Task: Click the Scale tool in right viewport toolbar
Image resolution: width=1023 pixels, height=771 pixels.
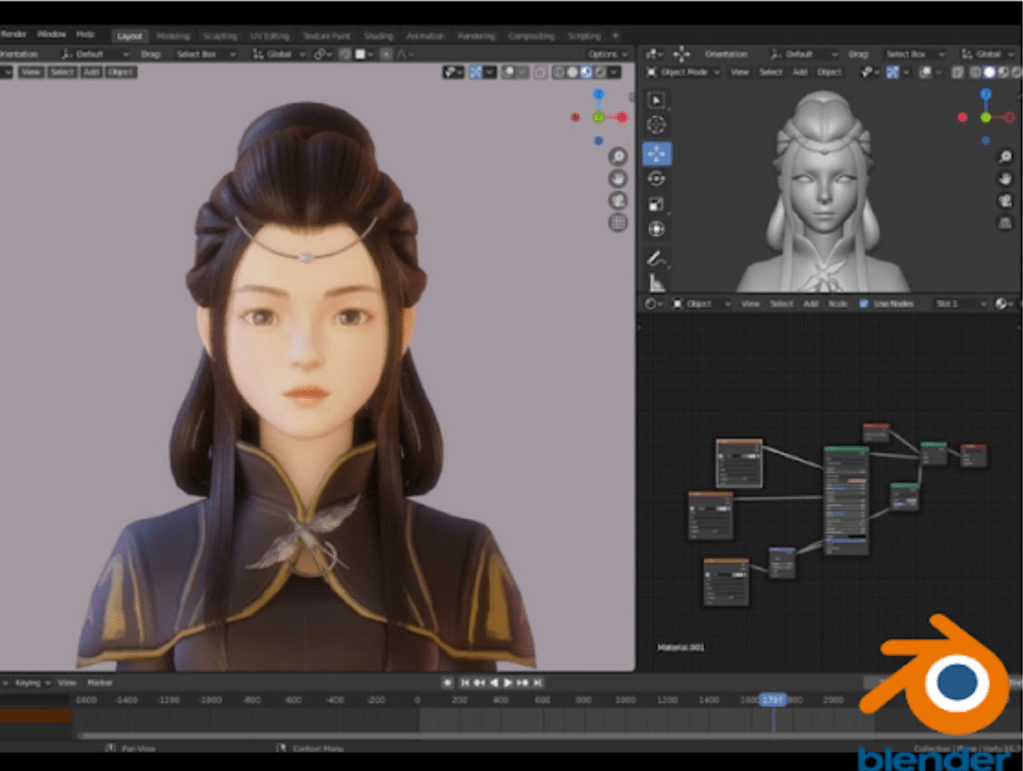Action: click(x=656, y=203)
